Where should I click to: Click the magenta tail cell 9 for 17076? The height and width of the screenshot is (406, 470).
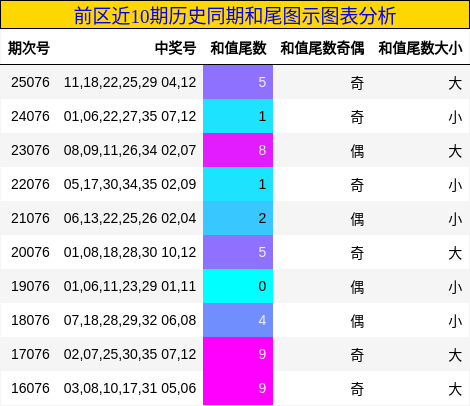coord(238,354)
